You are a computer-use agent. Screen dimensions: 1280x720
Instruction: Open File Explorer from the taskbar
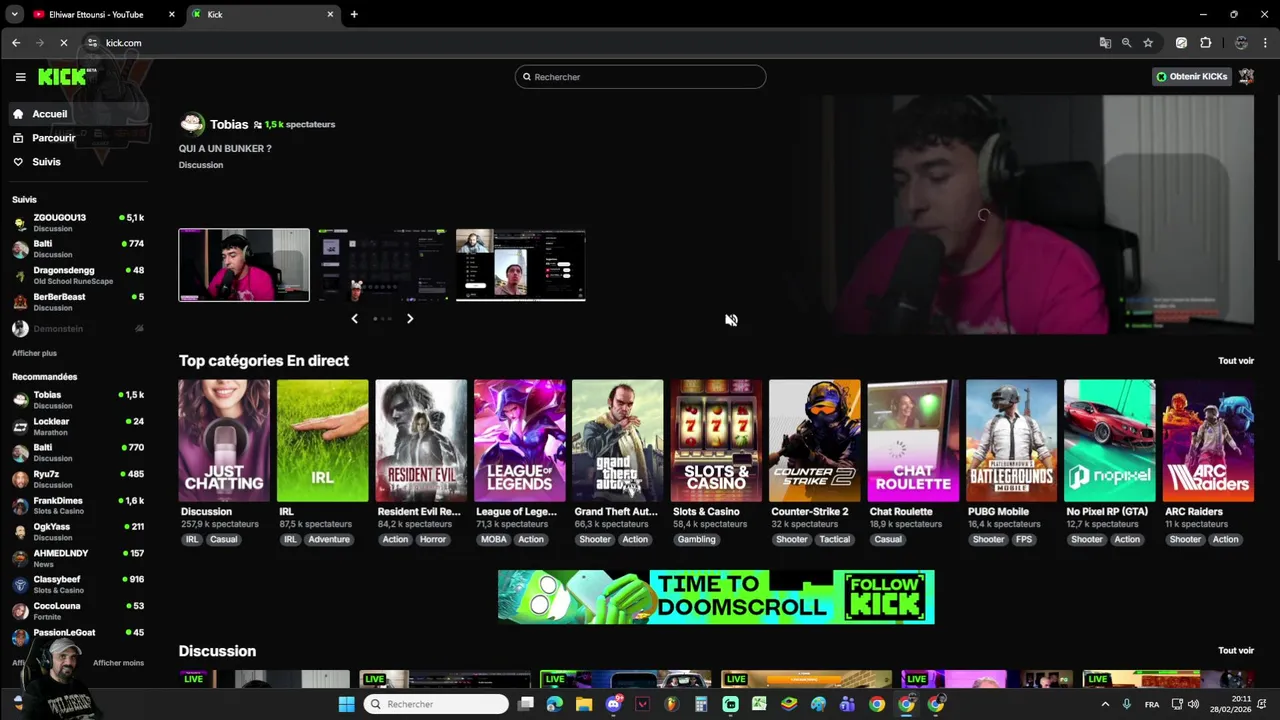[x=584, y=704]
